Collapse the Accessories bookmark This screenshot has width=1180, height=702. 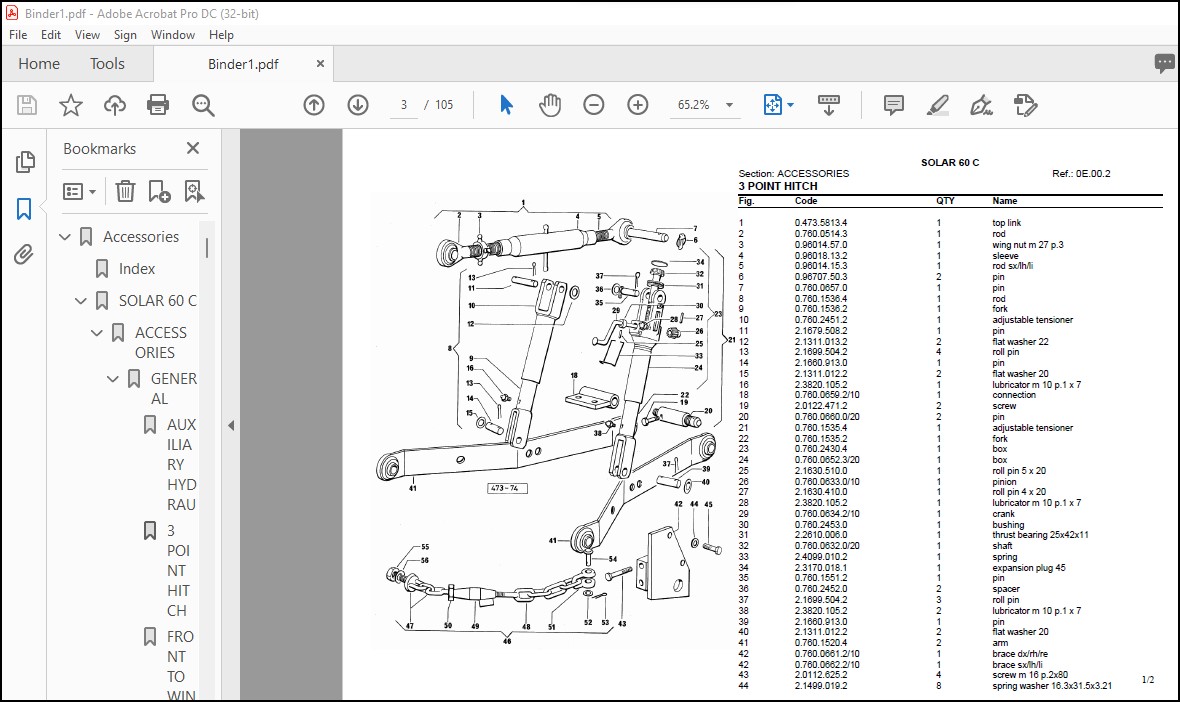65,237
